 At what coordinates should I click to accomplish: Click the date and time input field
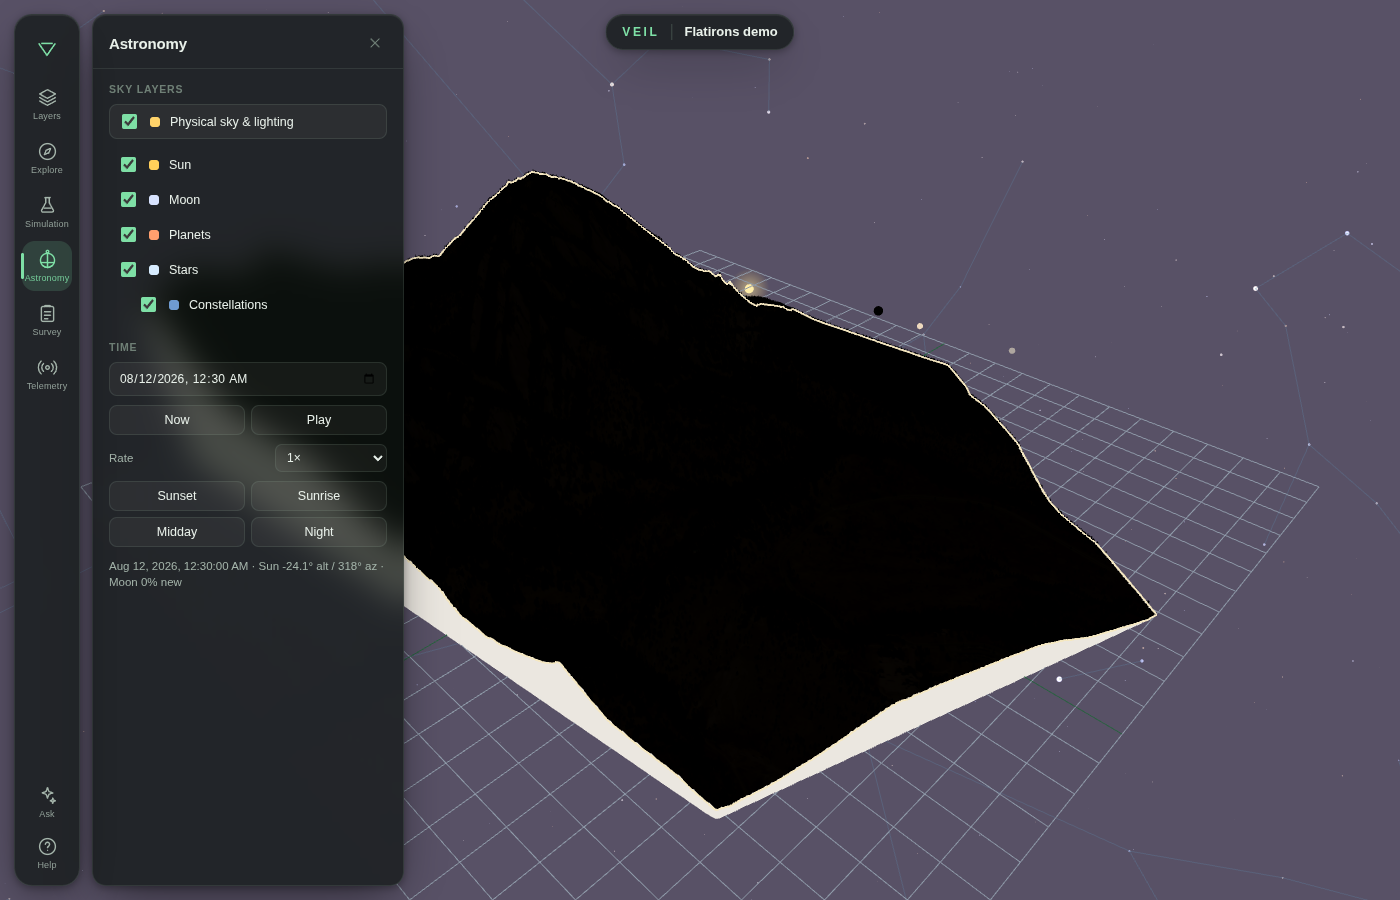(248, 379)
